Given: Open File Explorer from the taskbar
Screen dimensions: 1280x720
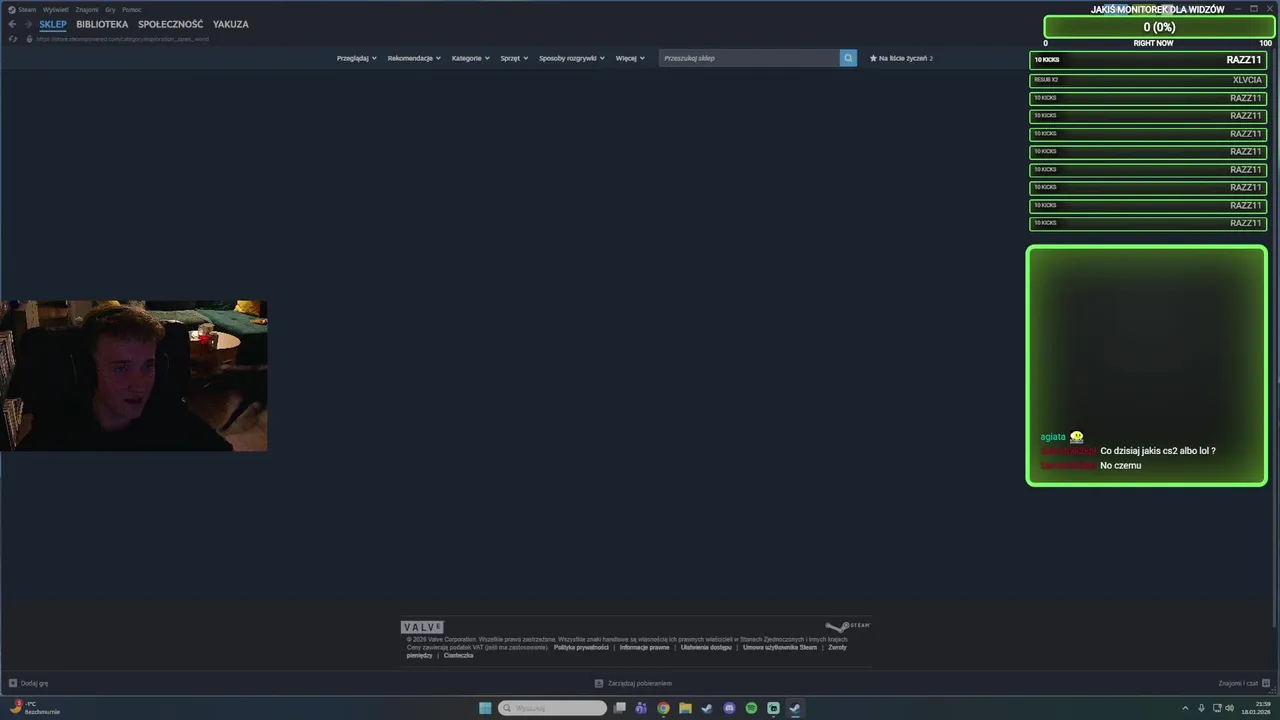Looking at the screenshot, I should [x=685, y=708].
